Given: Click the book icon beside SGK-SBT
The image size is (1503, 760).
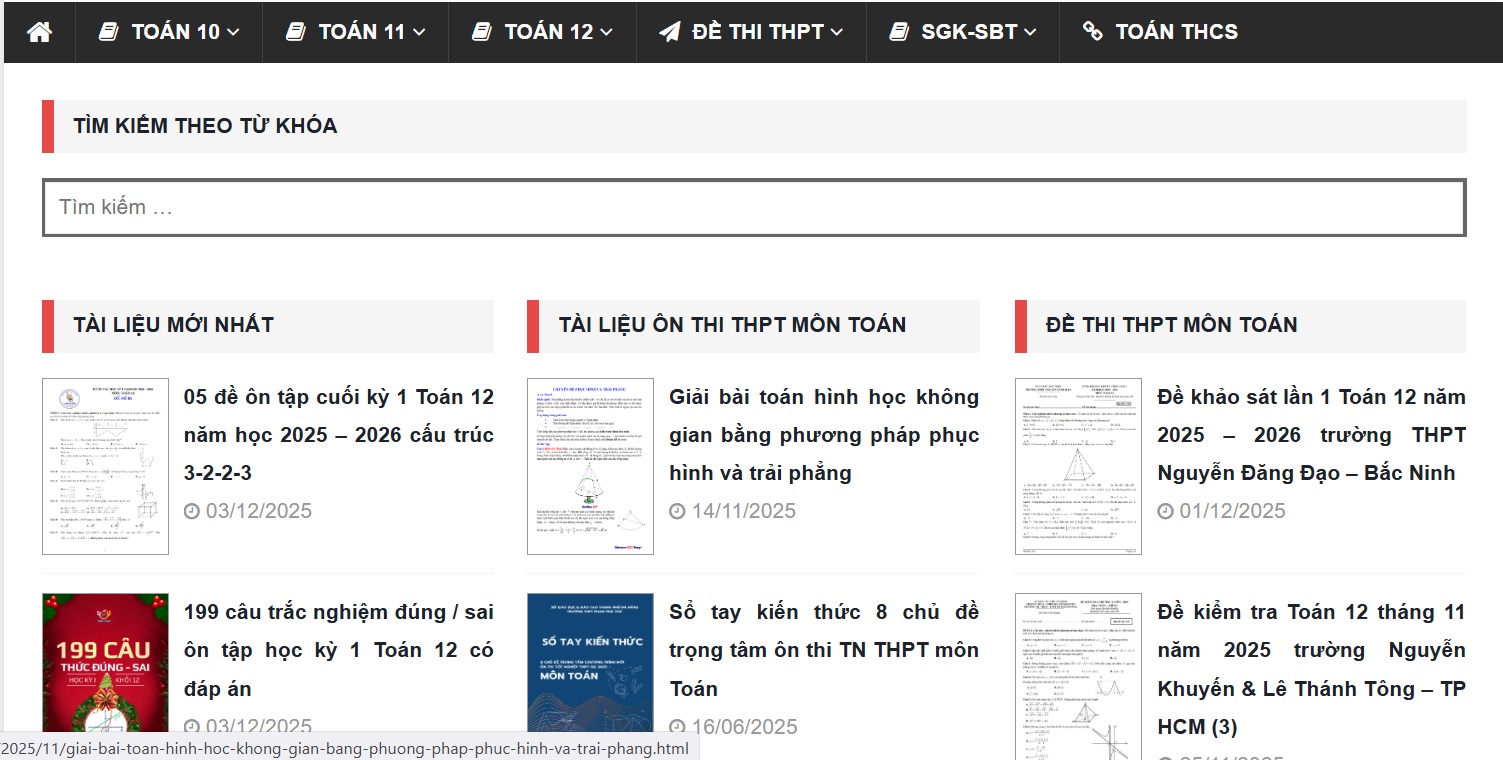Looking at the screenshot, I should [x=899, y=32].
